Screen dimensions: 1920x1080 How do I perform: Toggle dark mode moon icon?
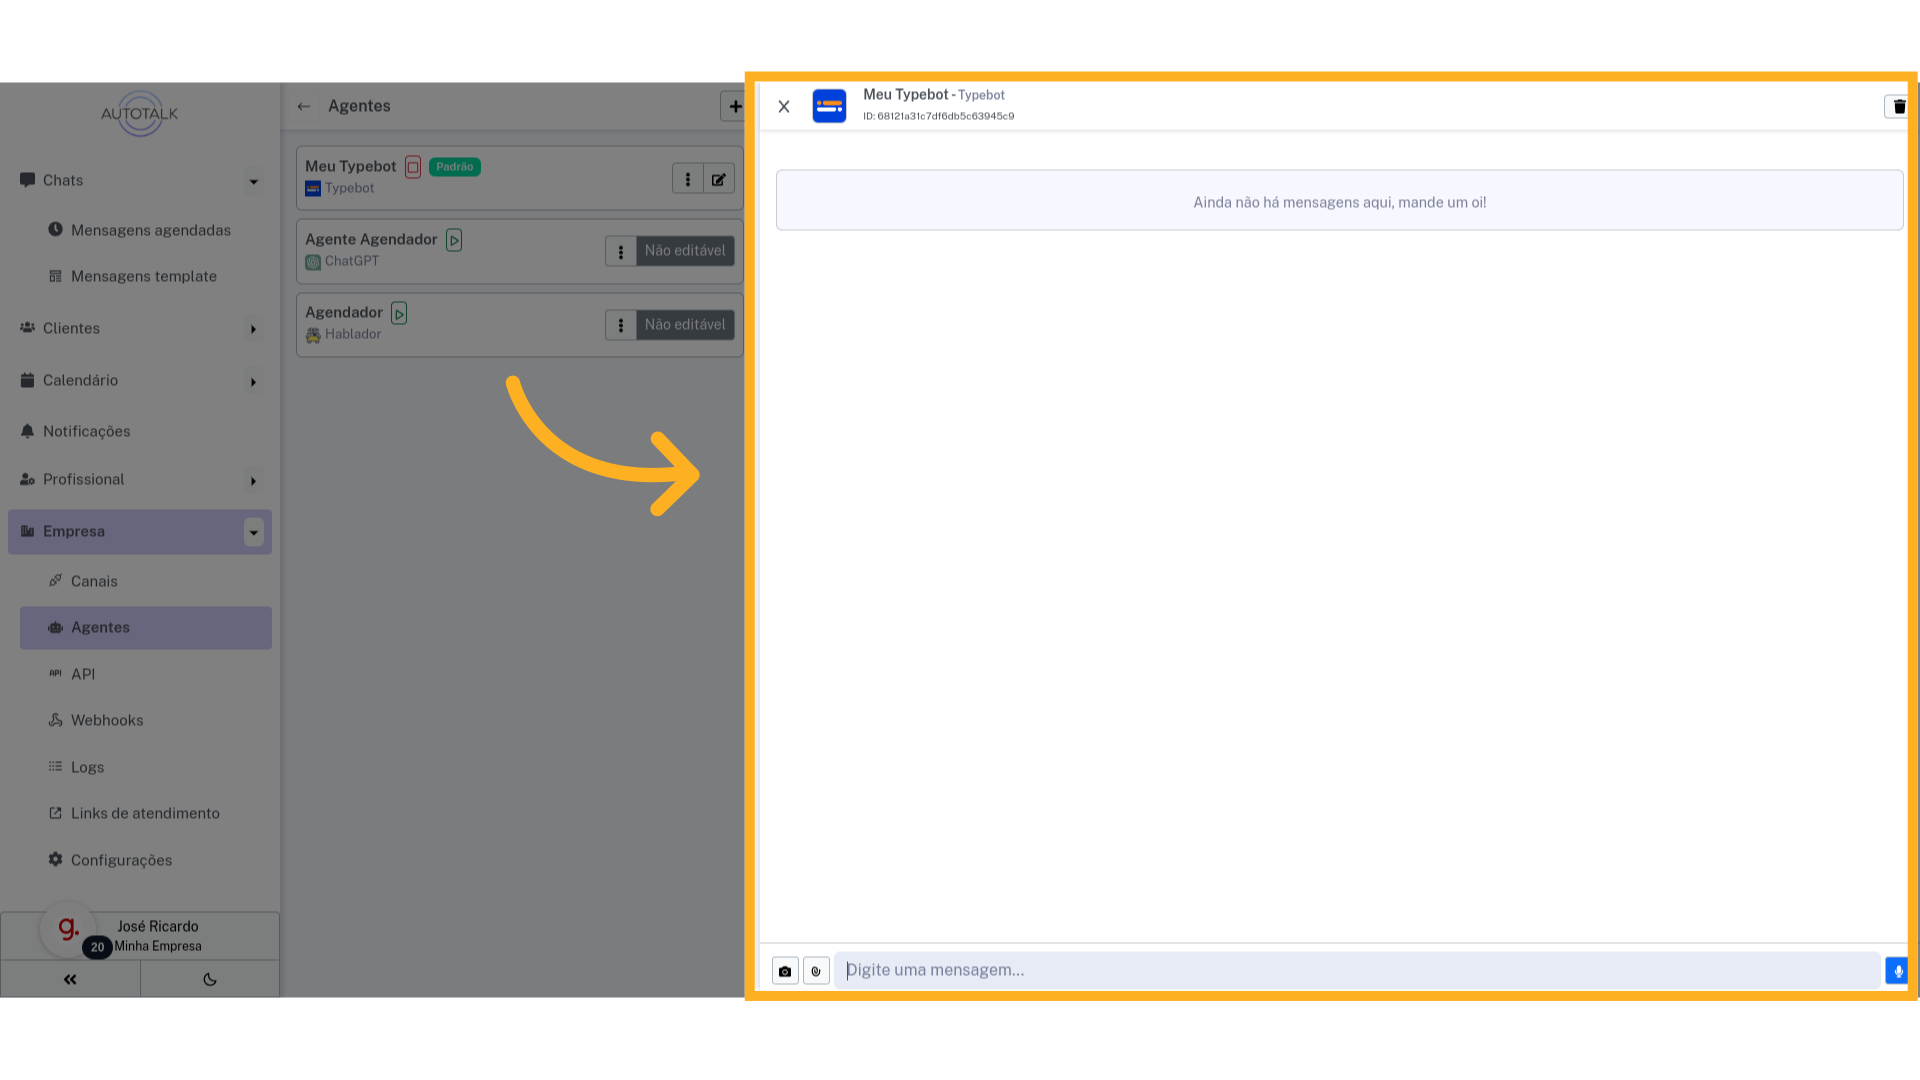(210, 980)
